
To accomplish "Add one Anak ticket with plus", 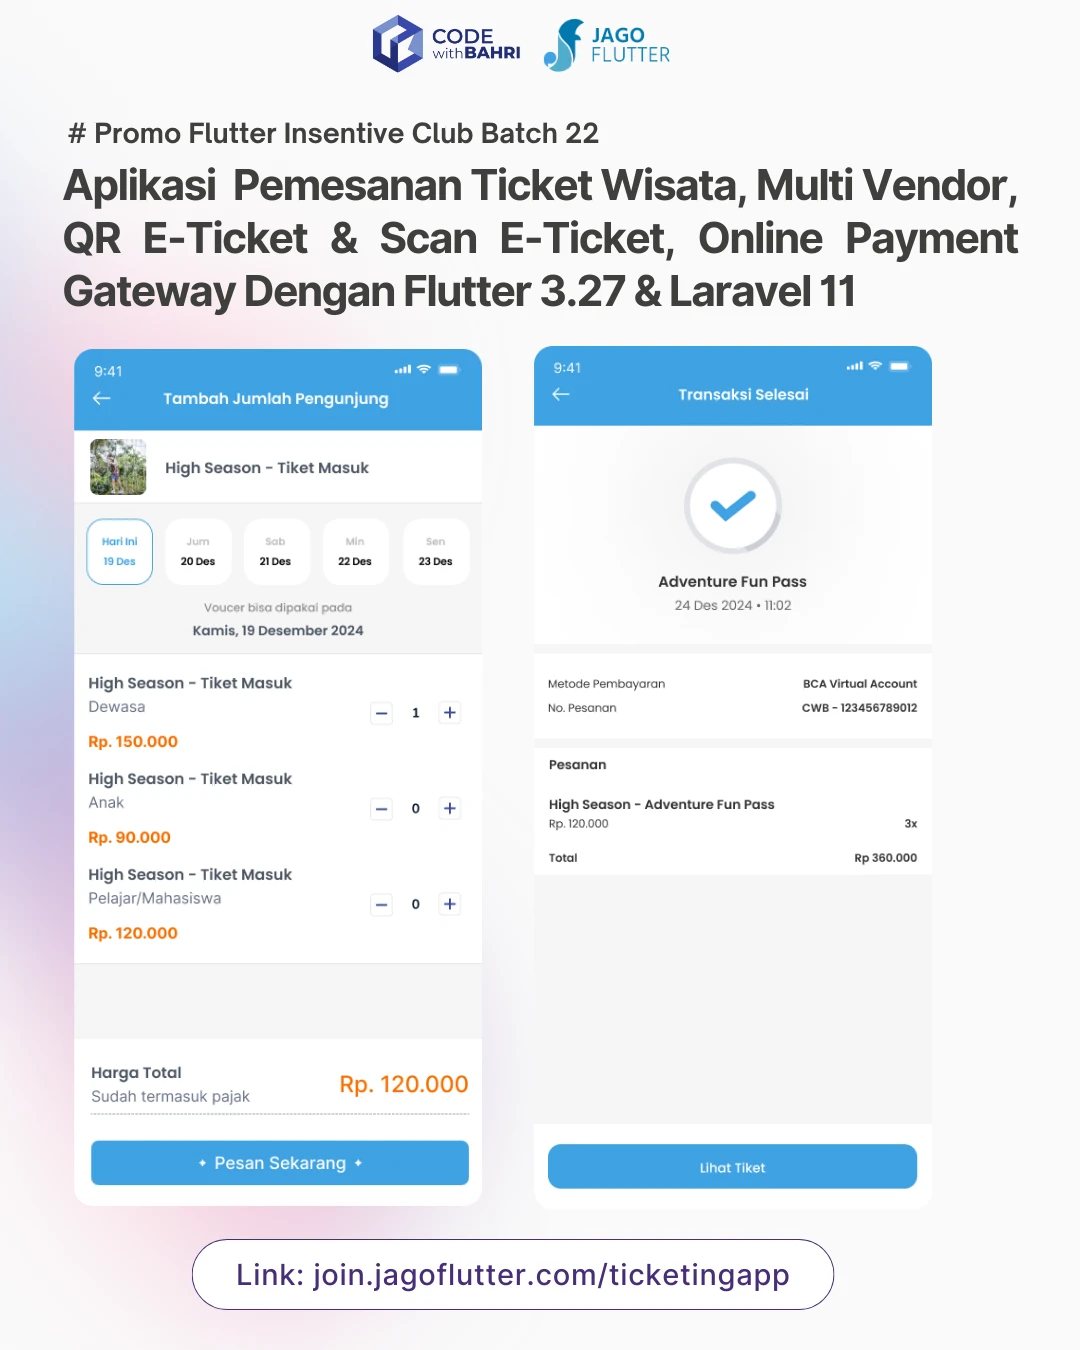I will (x=450, y=808).
